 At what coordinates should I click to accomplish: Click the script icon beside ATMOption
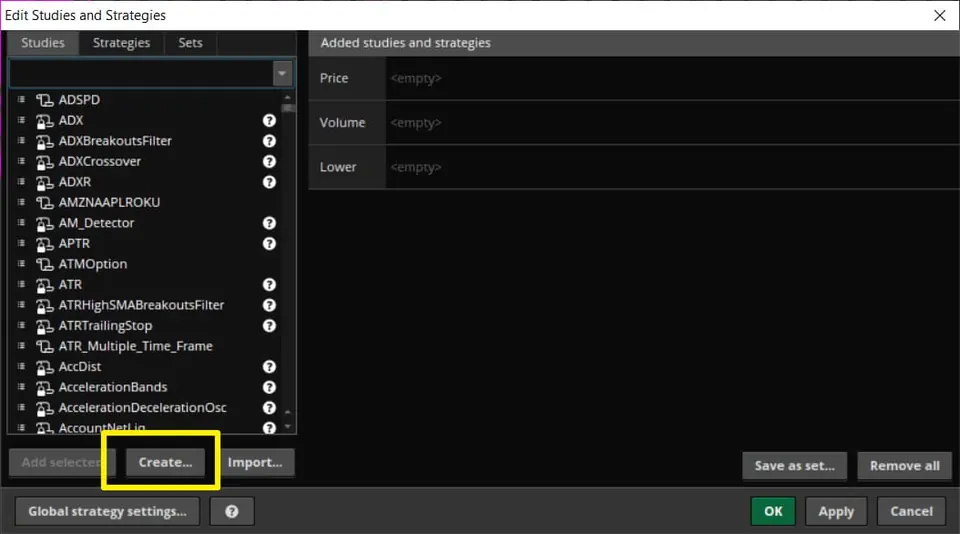[44, 264]
